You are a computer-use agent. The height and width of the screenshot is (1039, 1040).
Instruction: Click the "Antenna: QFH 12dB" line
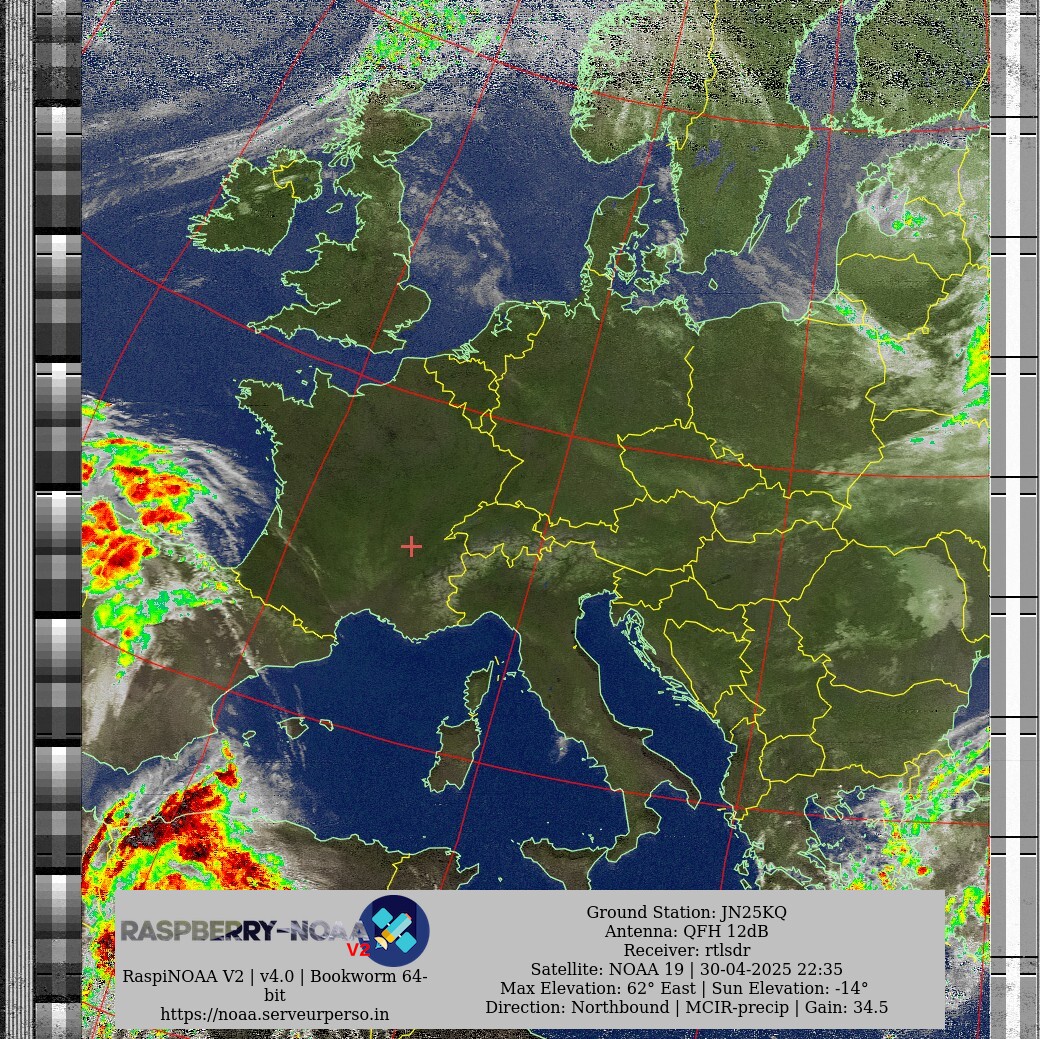(x=686, y=932)
